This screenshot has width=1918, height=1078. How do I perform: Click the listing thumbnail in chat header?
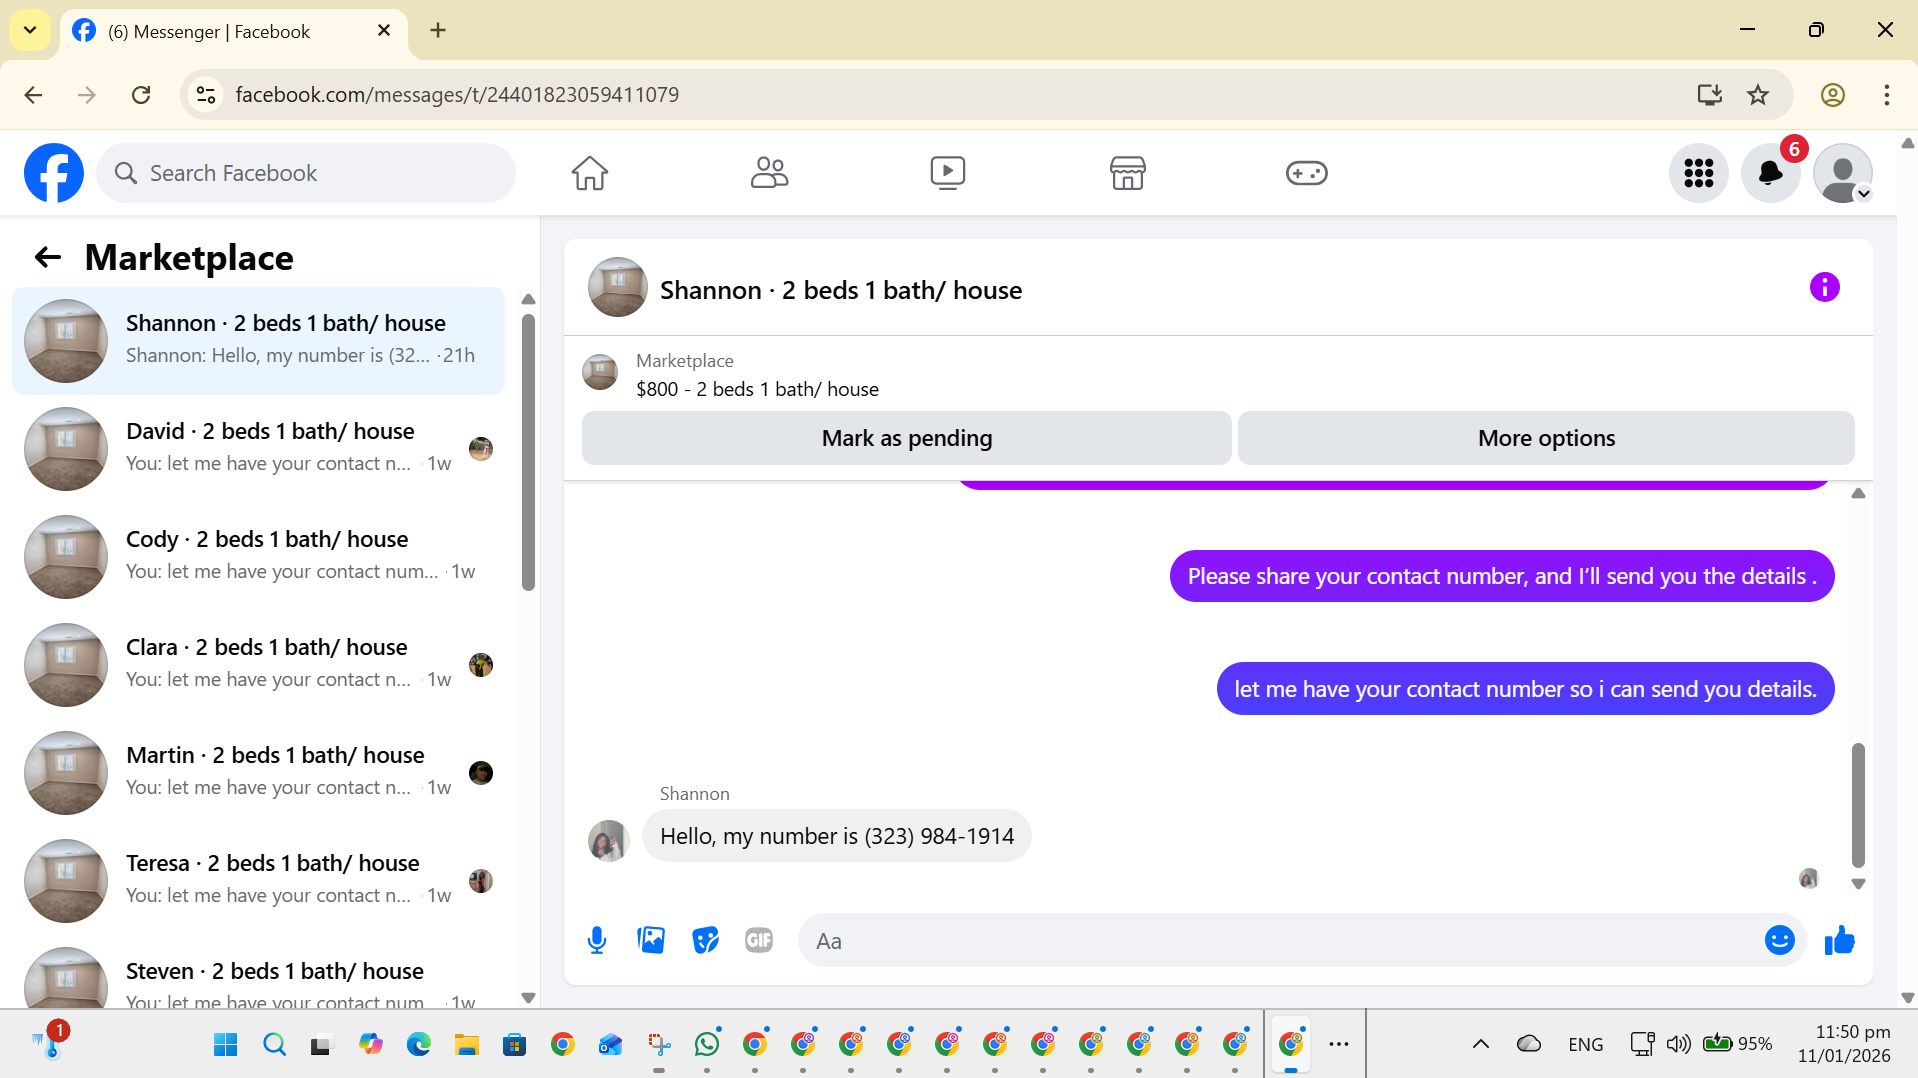(617, 288)
